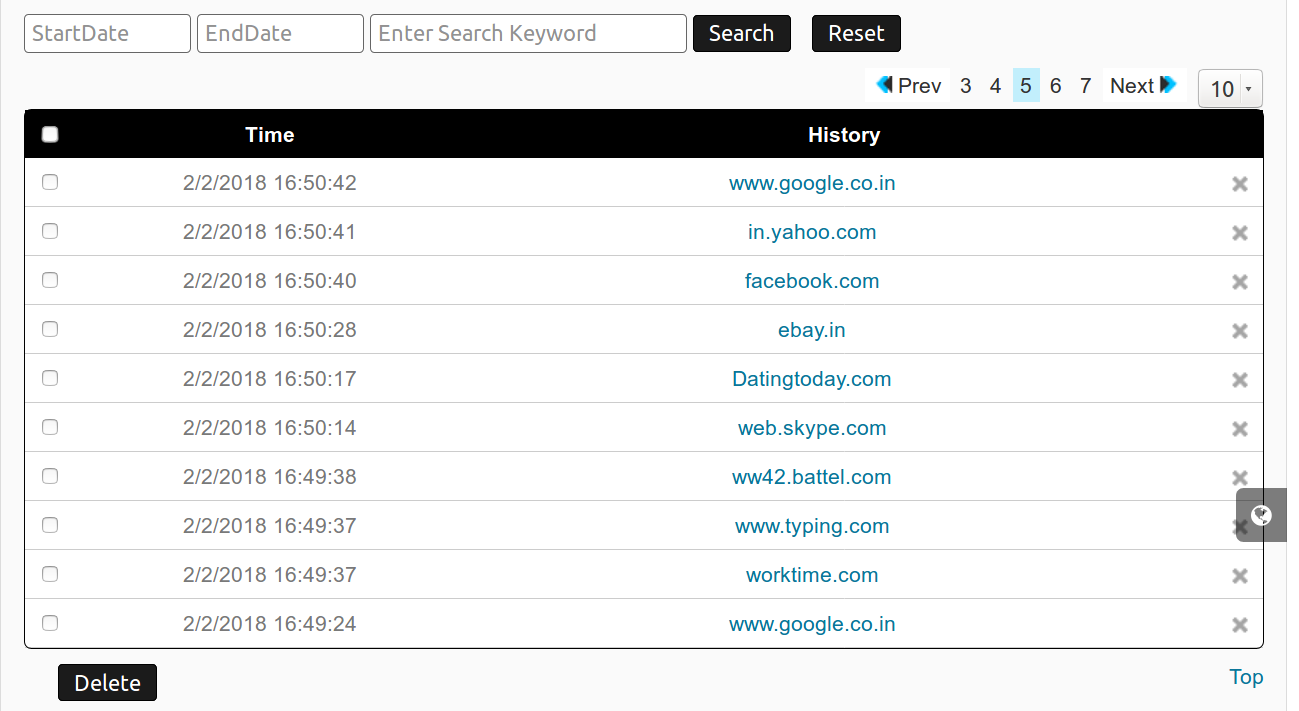1299x711 pixels.
Task: Delete the facebook.com history entry
Action: click(x=1240, y=282)
